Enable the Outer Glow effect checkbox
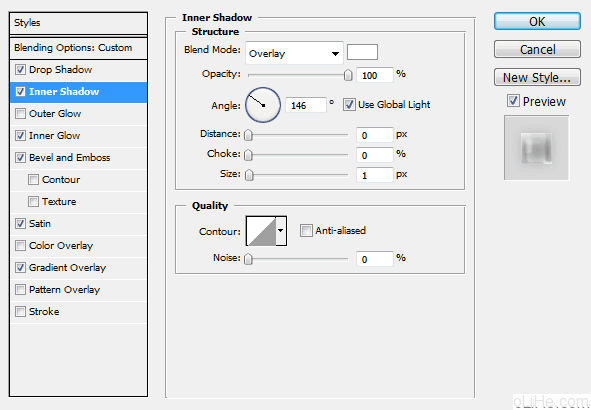 (20, 113)
